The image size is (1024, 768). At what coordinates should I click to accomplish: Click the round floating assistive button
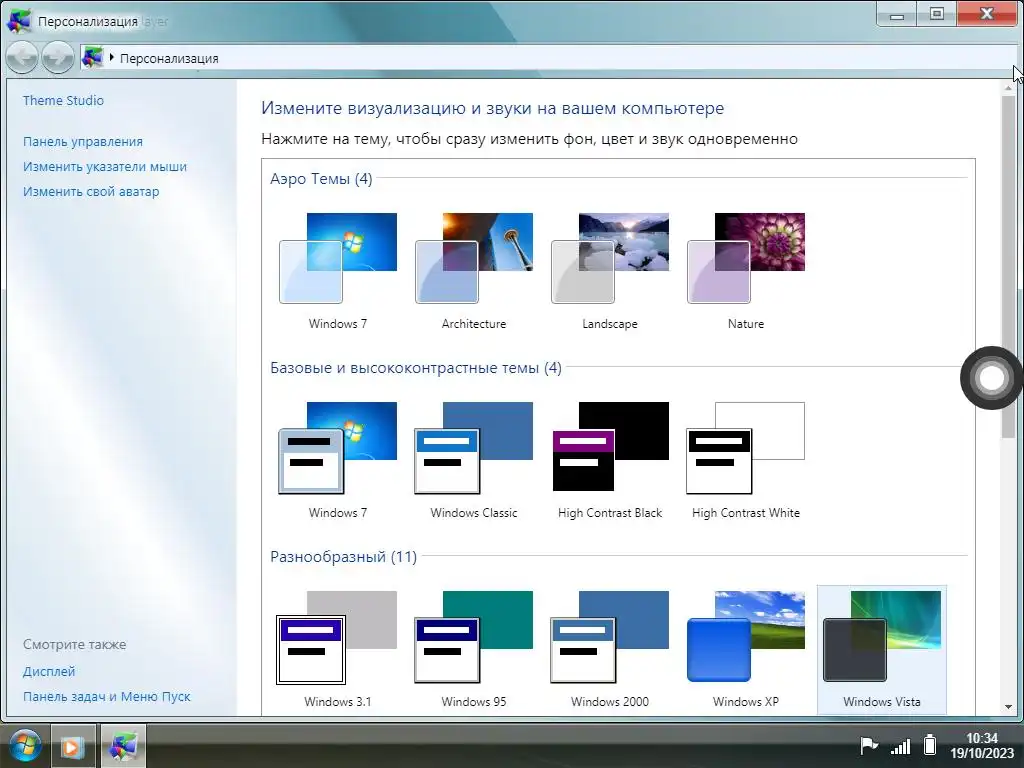click(991, 377)
